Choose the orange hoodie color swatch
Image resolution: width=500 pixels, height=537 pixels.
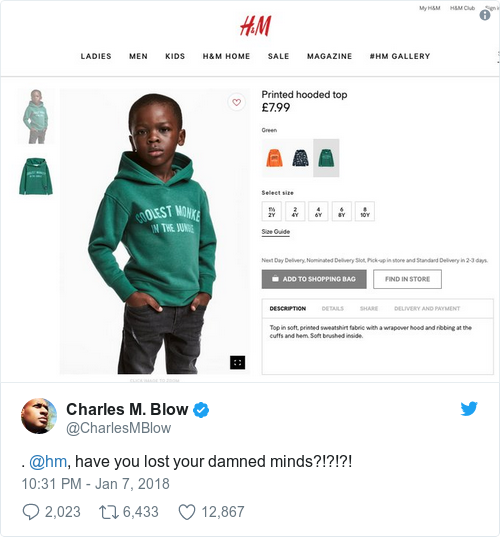(x=274, y=158)
